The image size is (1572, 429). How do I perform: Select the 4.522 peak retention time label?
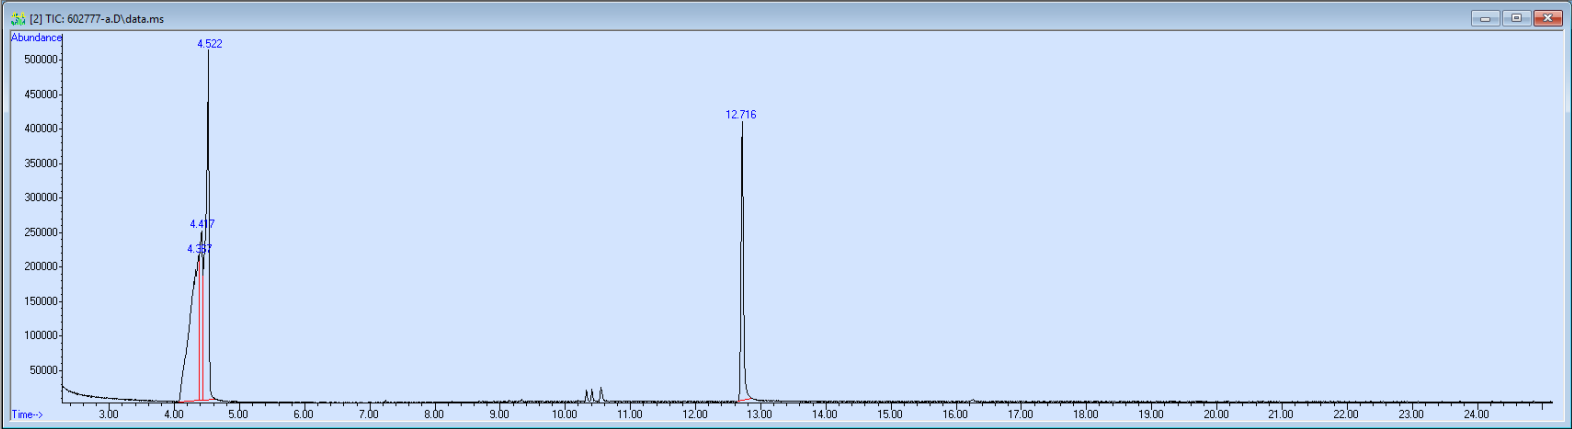pyautogui.click(x=210, y=44)
